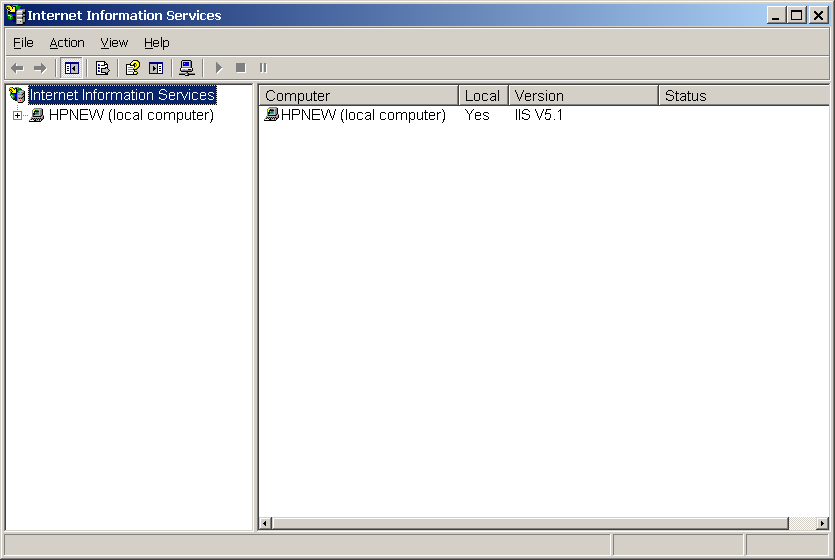The width and height of the screenshot is (835, 560).
Task: Click the Start item play icon
Action: [218, 68]
